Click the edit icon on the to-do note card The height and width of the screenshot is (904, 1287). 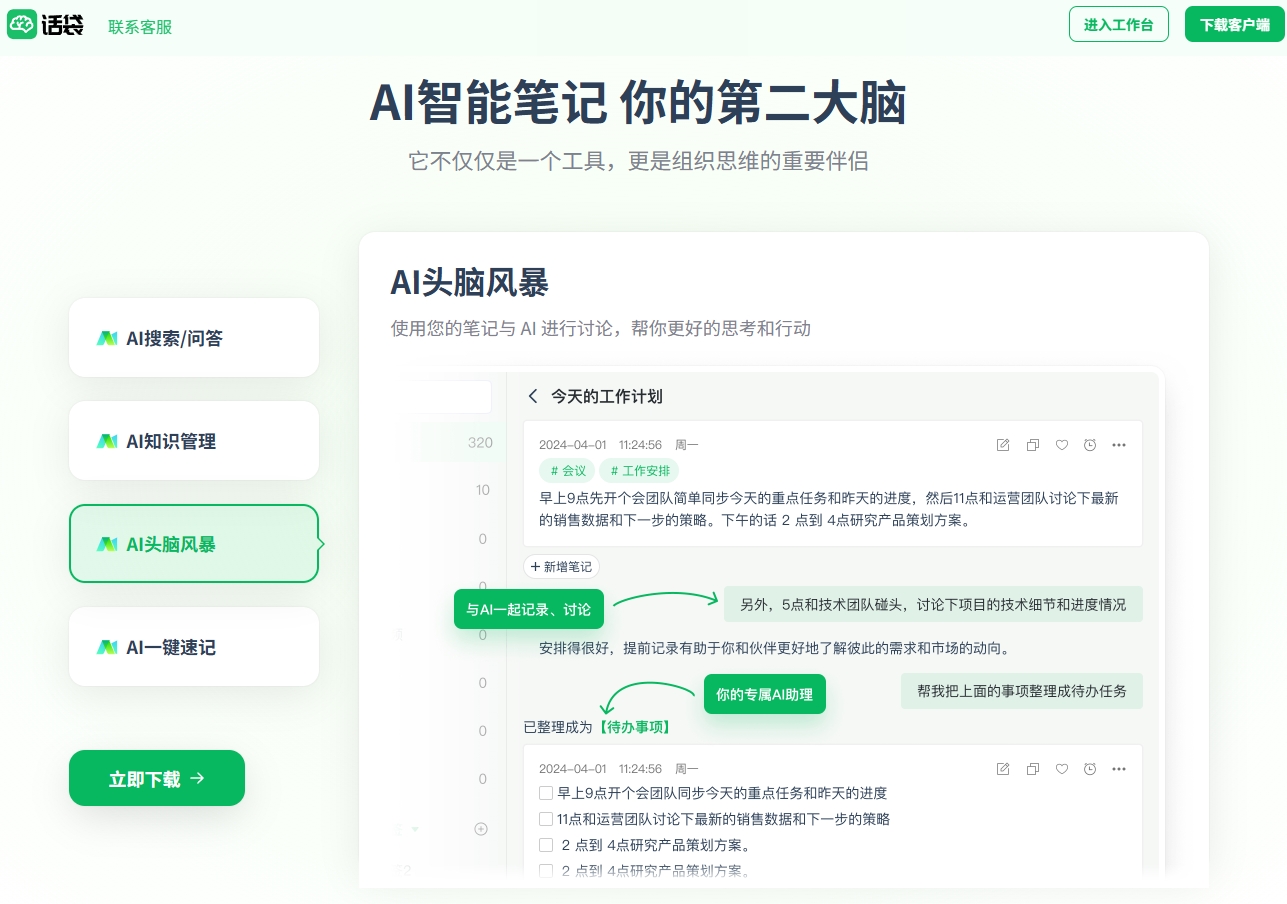(x=1003, y=769)
